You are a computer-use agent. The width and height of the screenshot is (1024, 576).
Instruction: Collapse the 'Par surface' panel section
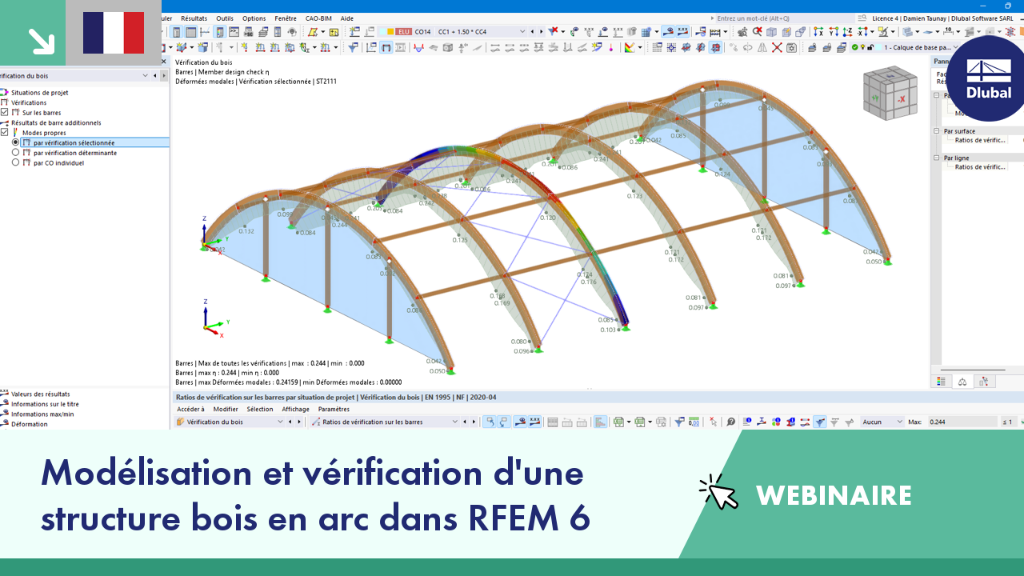tap(936, 131)
